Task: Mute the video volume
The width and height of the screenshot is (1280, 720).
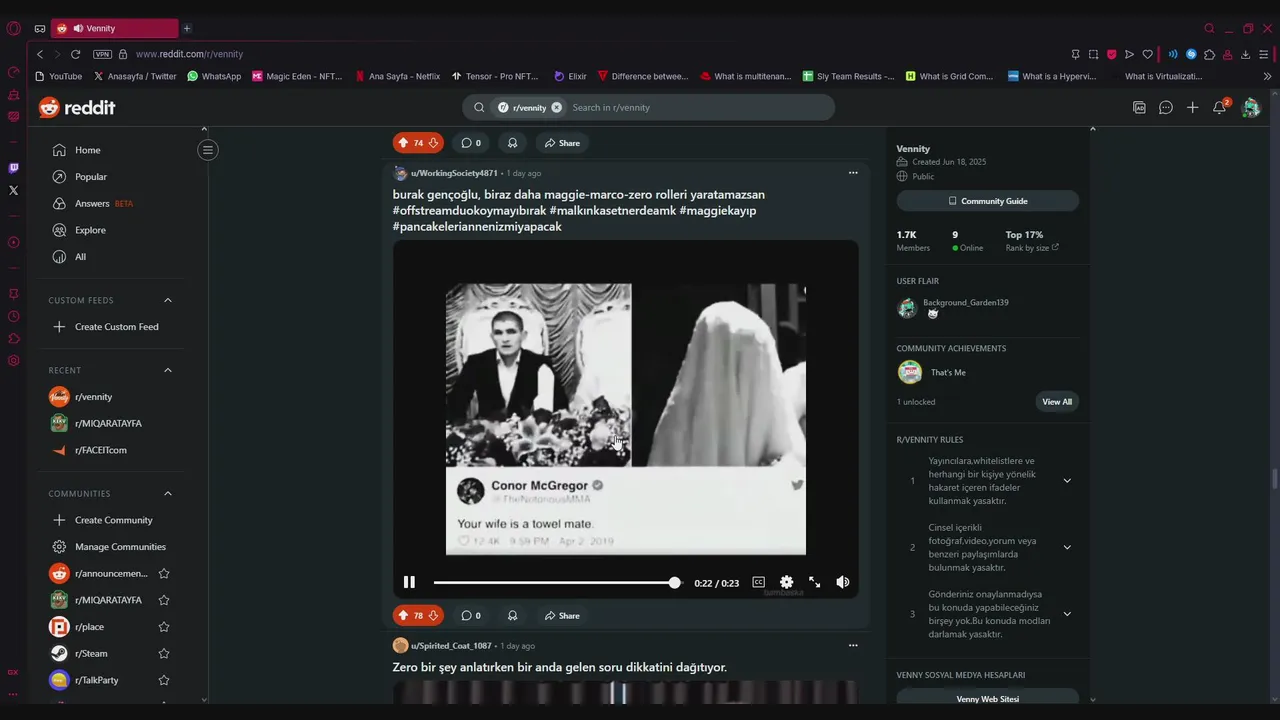Action: point(843,582)
